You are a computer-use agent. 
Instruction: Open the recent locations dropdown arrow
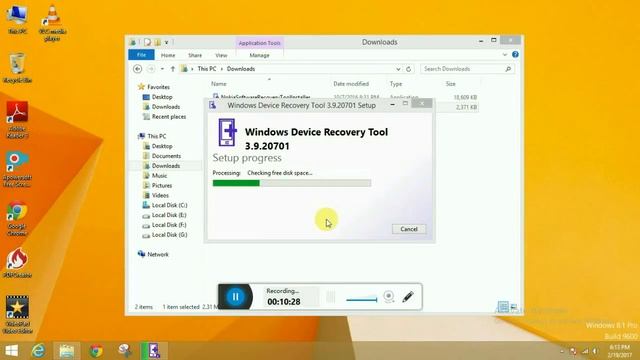coord(162,69)
